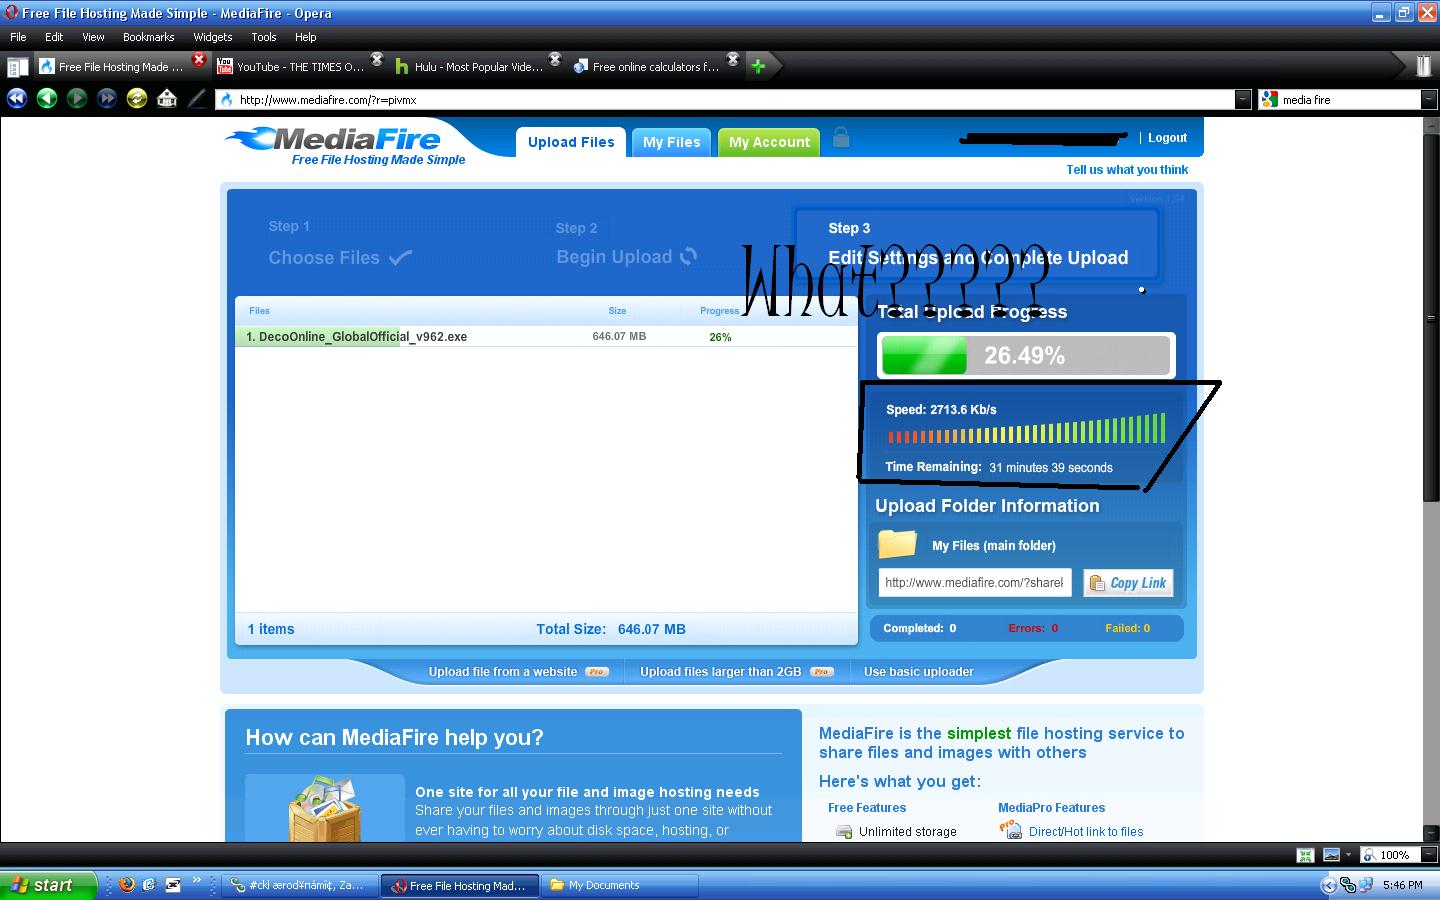Screen dimensions: 1440x900
Task: Open new tab with green plus icon
Action: (758, 66)
